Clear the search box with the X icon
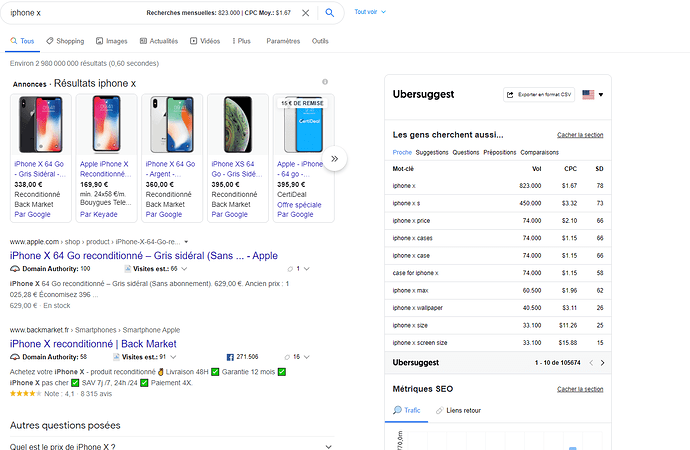 305,13
